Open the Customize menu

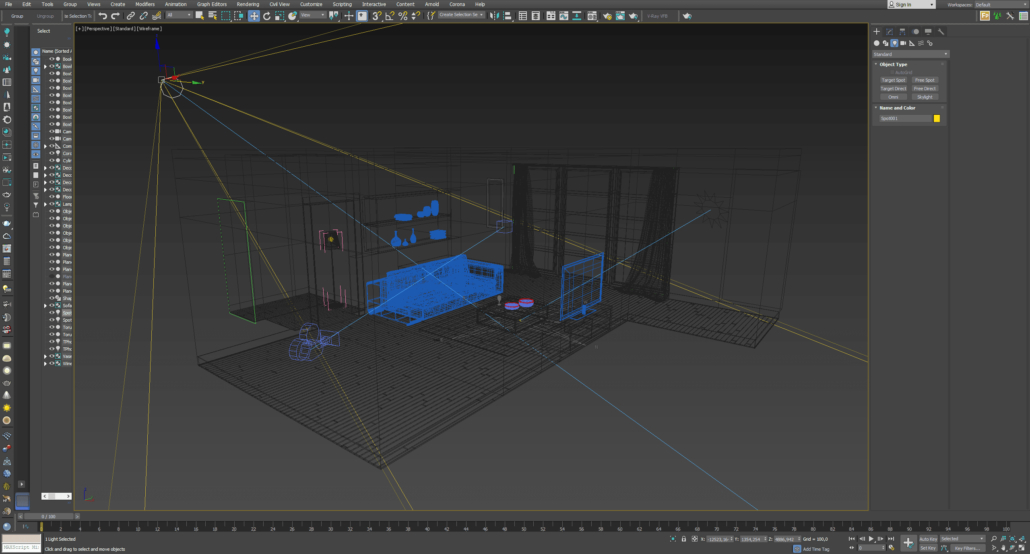[x=311, y=4]
